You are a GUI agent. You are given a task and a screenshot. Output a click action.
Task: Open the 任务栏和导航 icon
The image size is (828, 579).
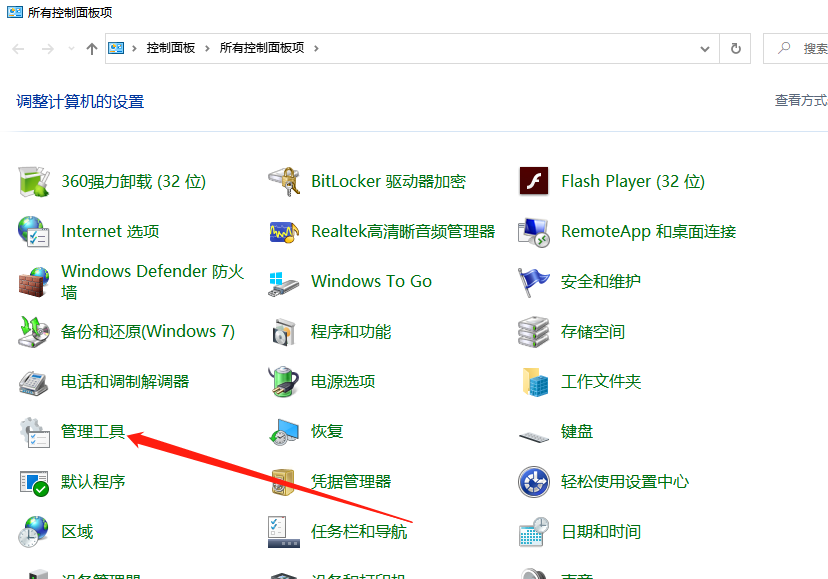[x=284, y=532]
